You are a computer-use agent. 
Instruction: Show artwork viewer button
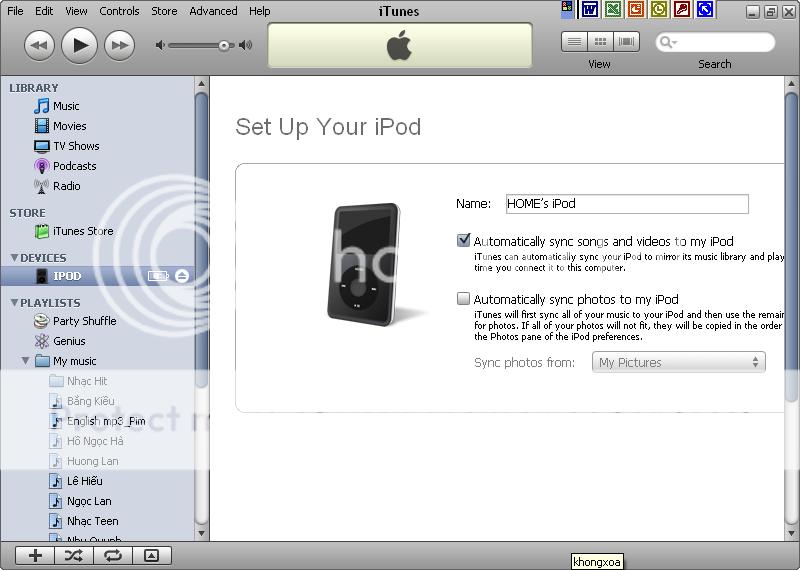[152, 556]
